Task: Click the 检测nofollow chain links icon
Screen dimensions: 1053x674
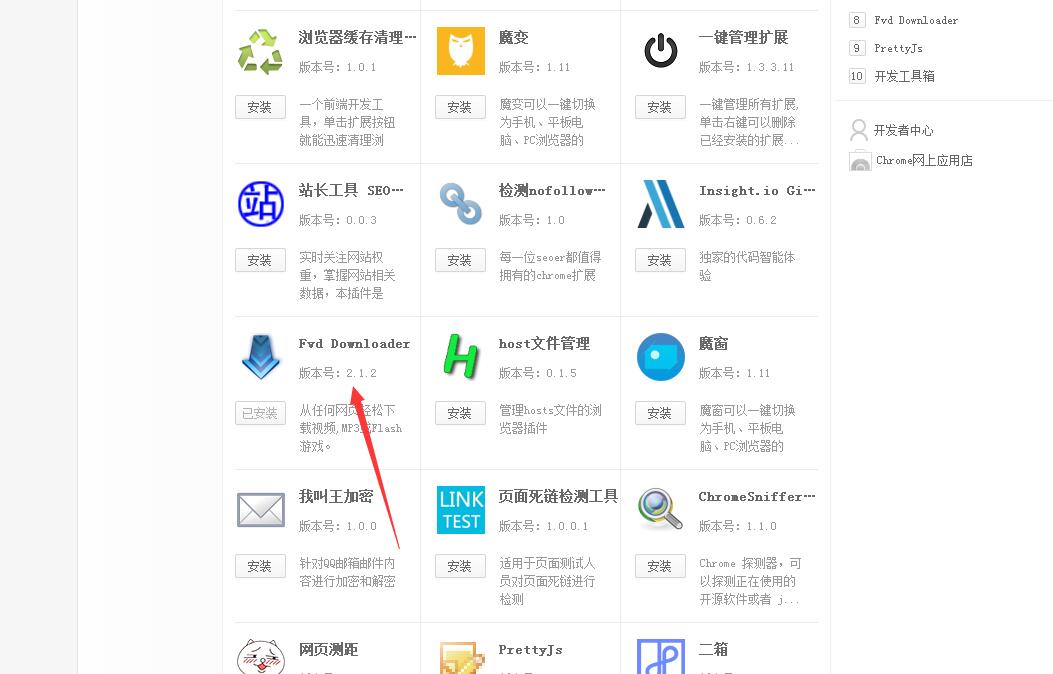Action: point(460,203)
